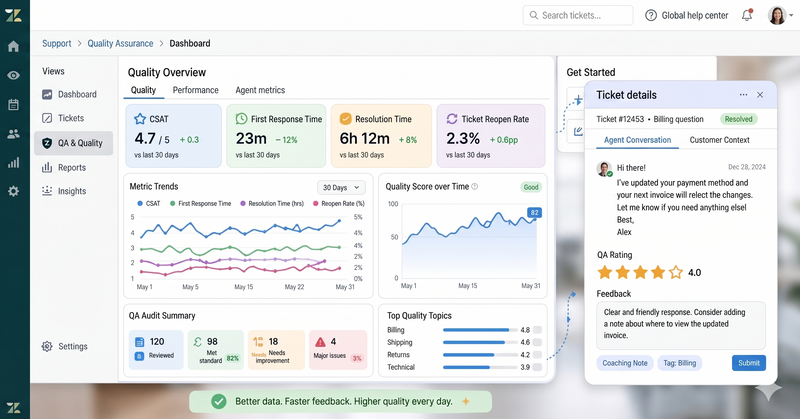The height and width of the screenshot is (419, 800).
Task: Click the Feedback text box
Action: [681, 325]
